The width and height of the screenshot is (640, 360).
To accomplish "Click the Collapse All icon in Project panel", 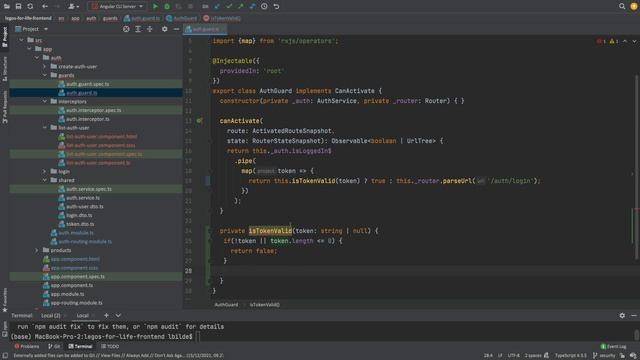I will coord(150,29).
